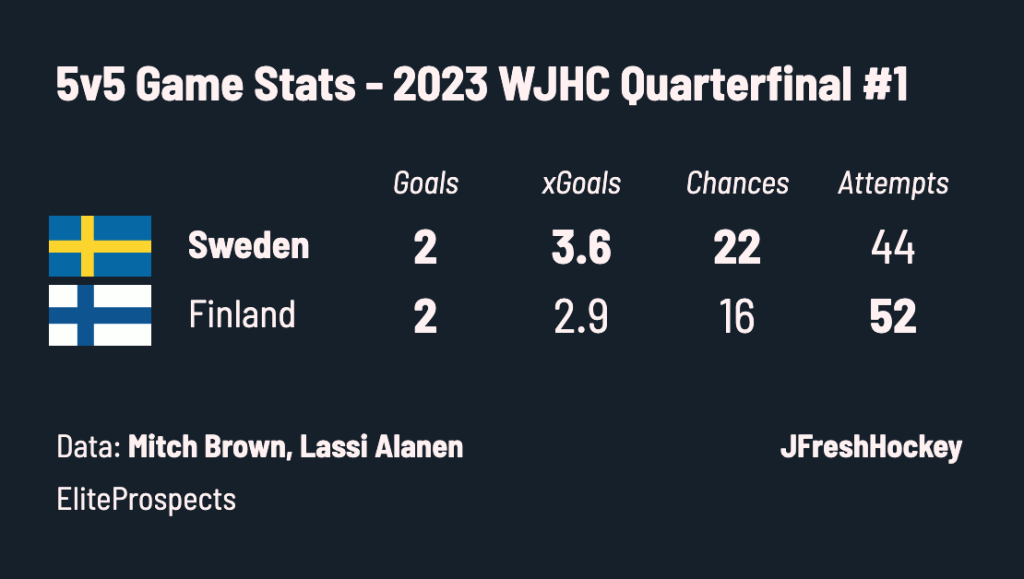Click the JFreshHockey credit text
Screen dimensions: 1024x579
pyautogui.click(x=871, y=447)
